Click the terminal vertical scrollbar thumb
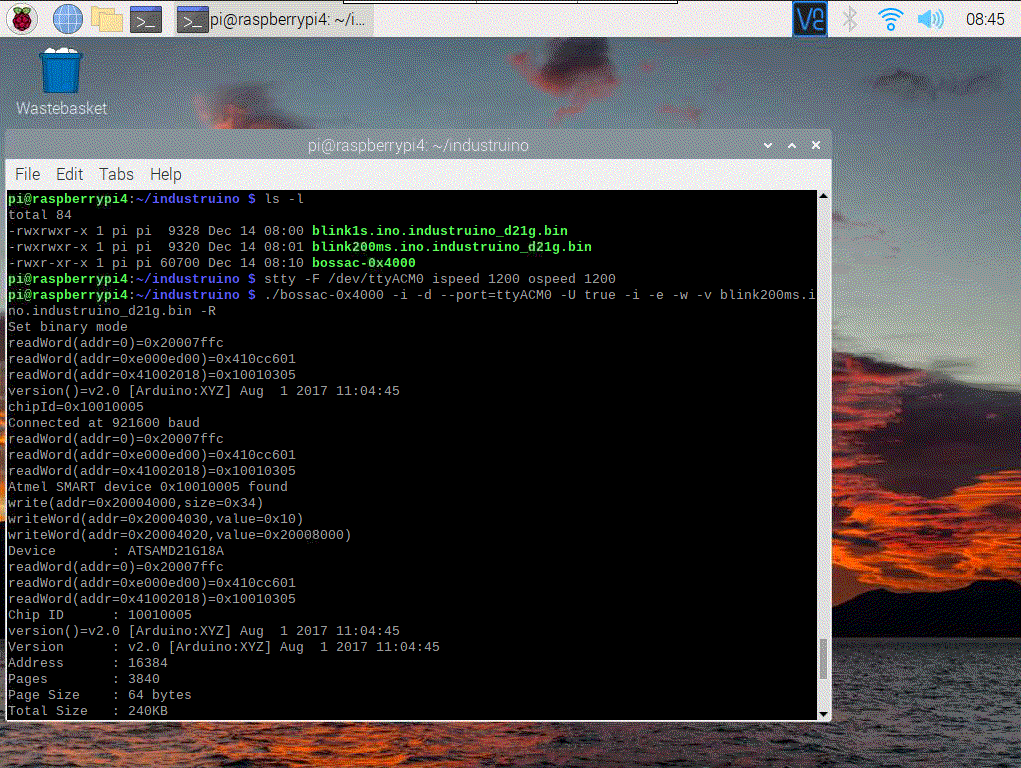Screen dimensions: 1021x768 pyautogui.click(x=824, y=660)
